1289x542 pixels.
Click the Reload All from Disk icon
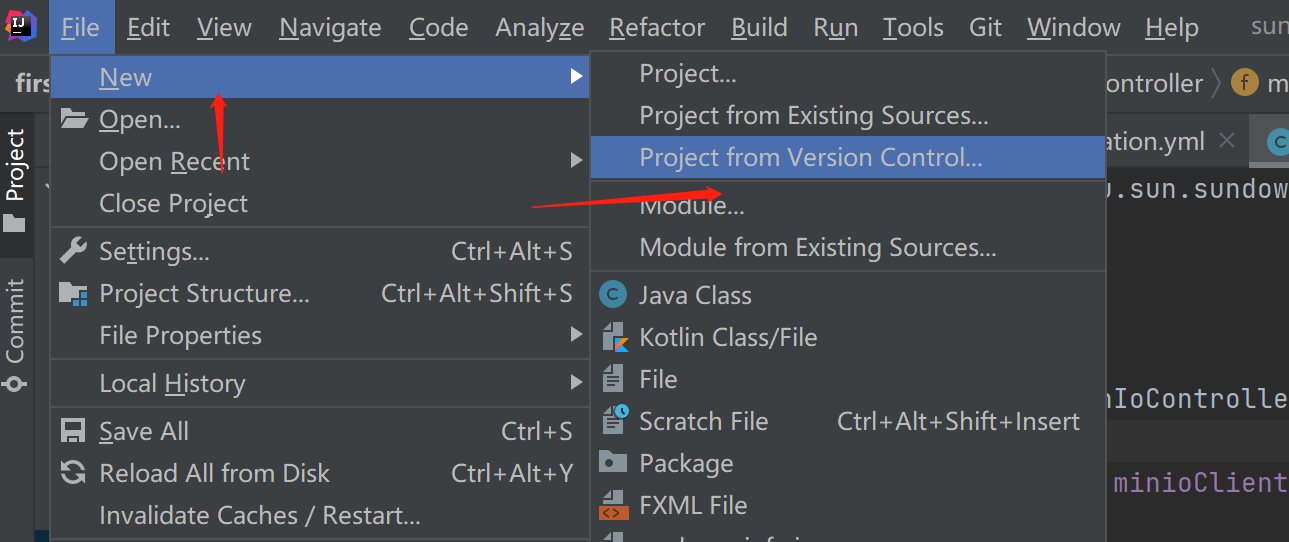(x=73, y=473)
